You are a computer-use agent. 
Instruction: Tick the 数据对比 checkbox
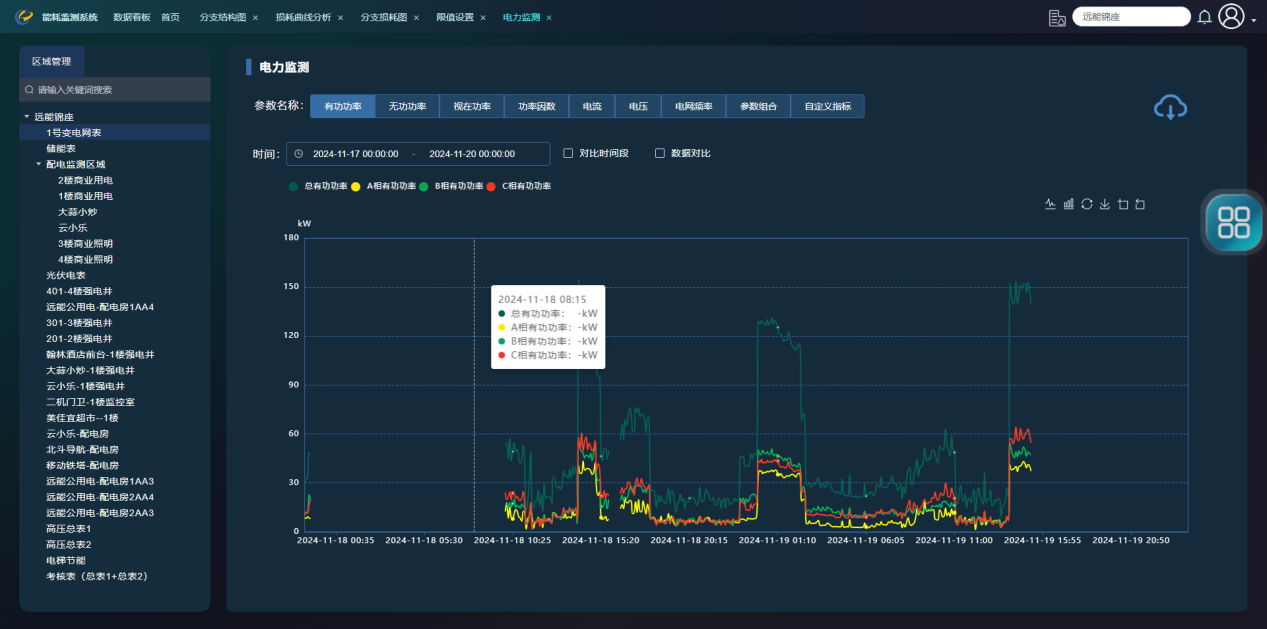point(659,153)
